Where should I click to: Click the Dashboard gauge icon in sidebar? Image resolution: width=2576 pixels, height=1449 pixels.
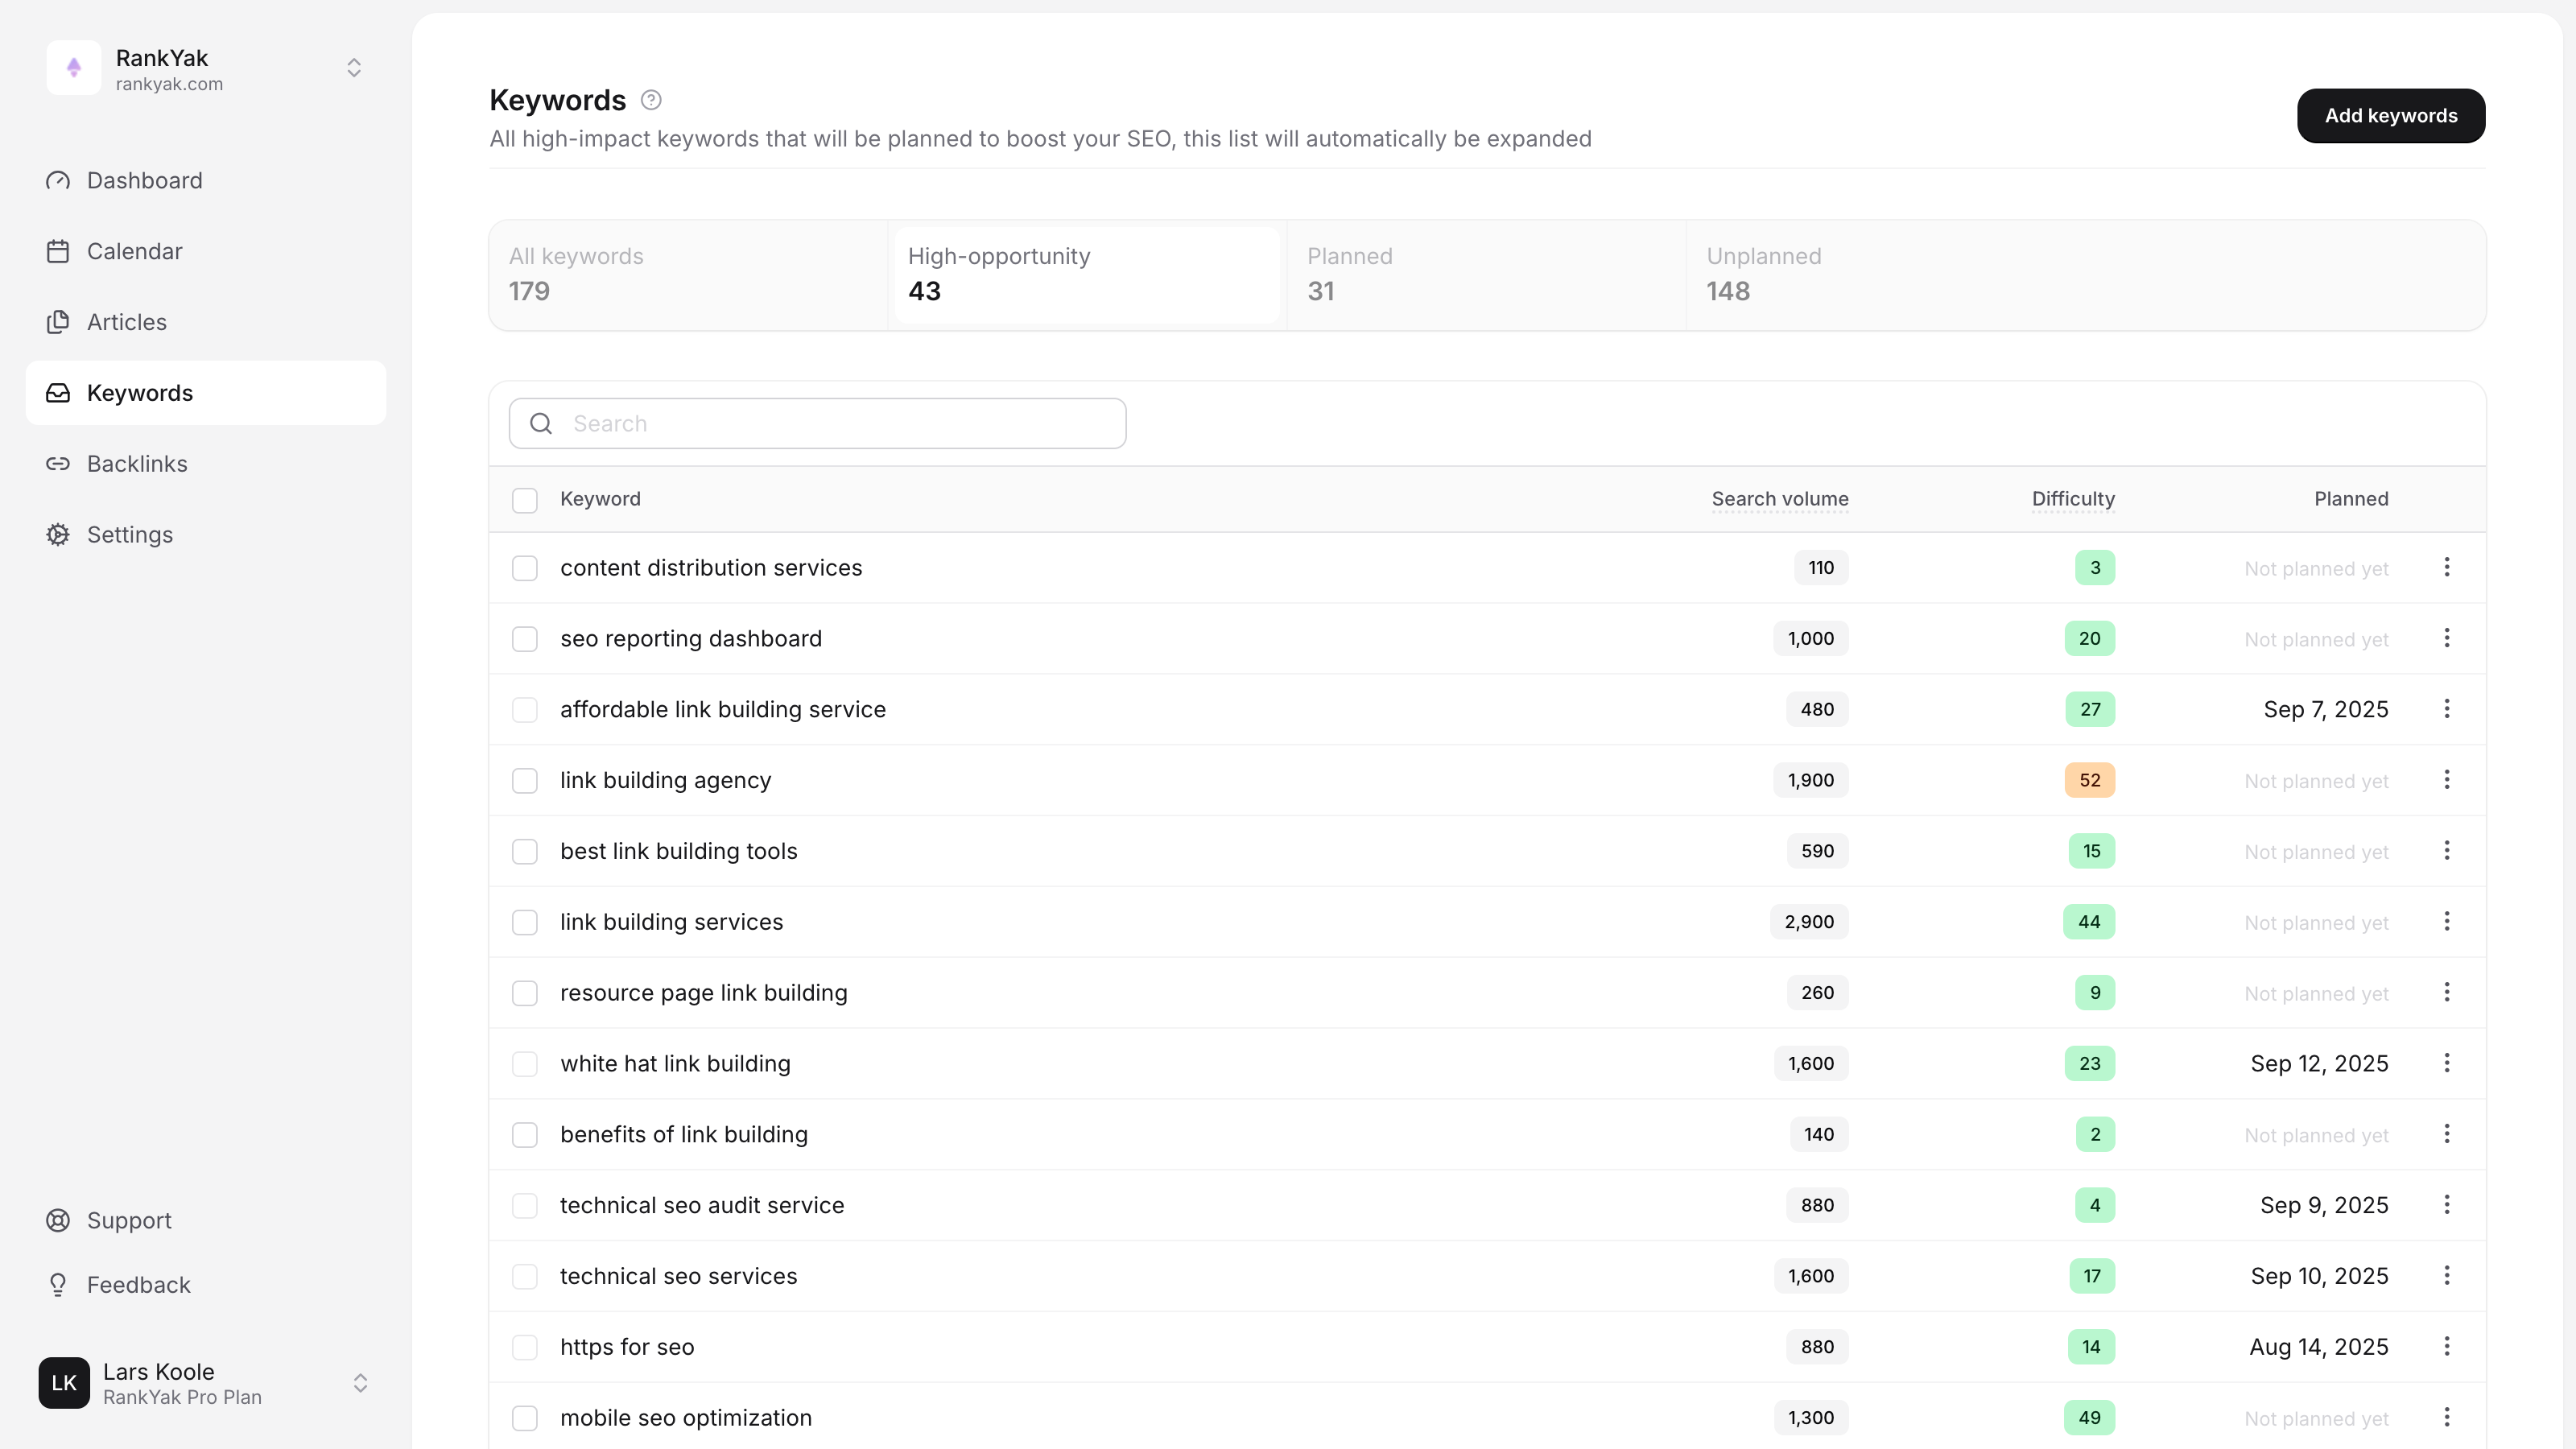pyautogui.click(x=58, y=180)
